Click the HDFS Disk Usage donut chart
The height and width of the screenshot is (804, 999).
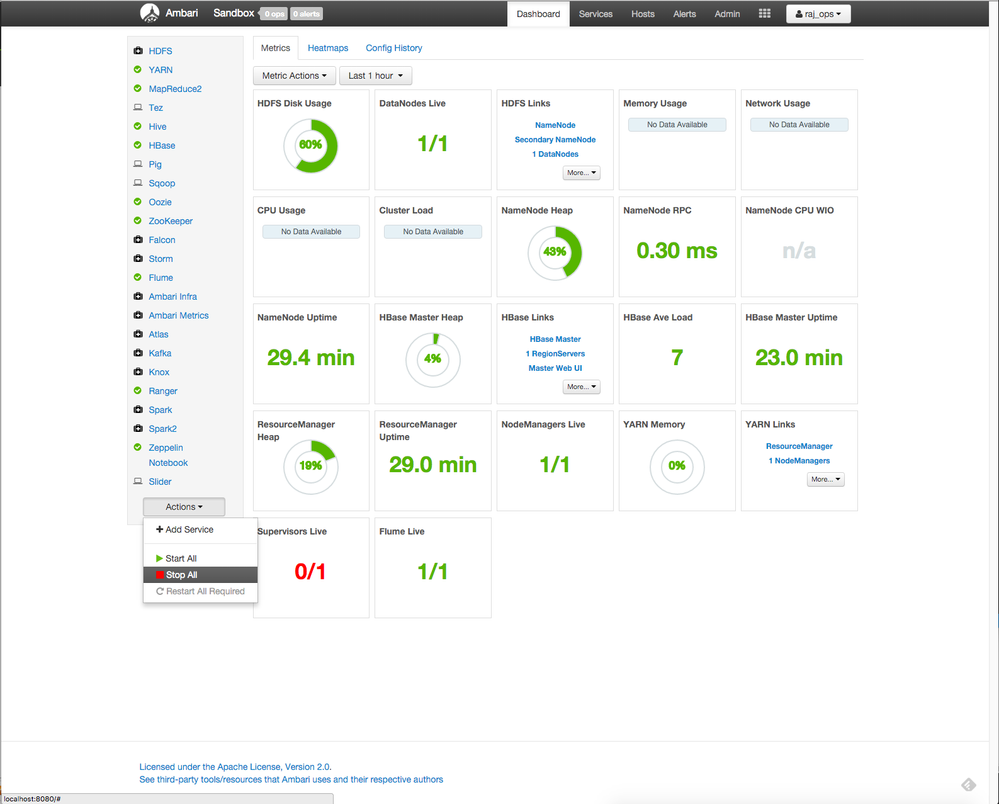click(310, 145)
